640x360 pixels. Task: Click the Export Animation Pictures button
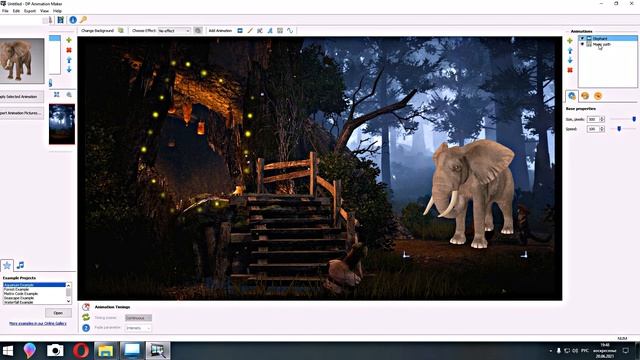[21, 113]
